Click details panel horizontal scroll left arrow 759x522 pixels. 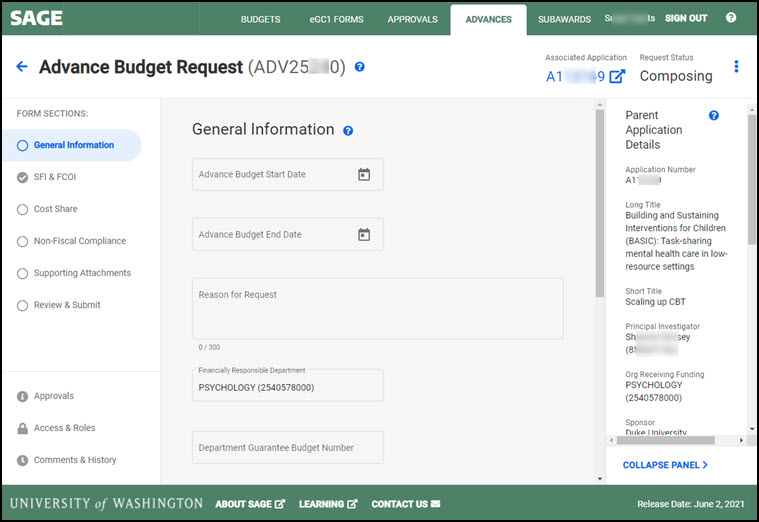coord(611,440)
